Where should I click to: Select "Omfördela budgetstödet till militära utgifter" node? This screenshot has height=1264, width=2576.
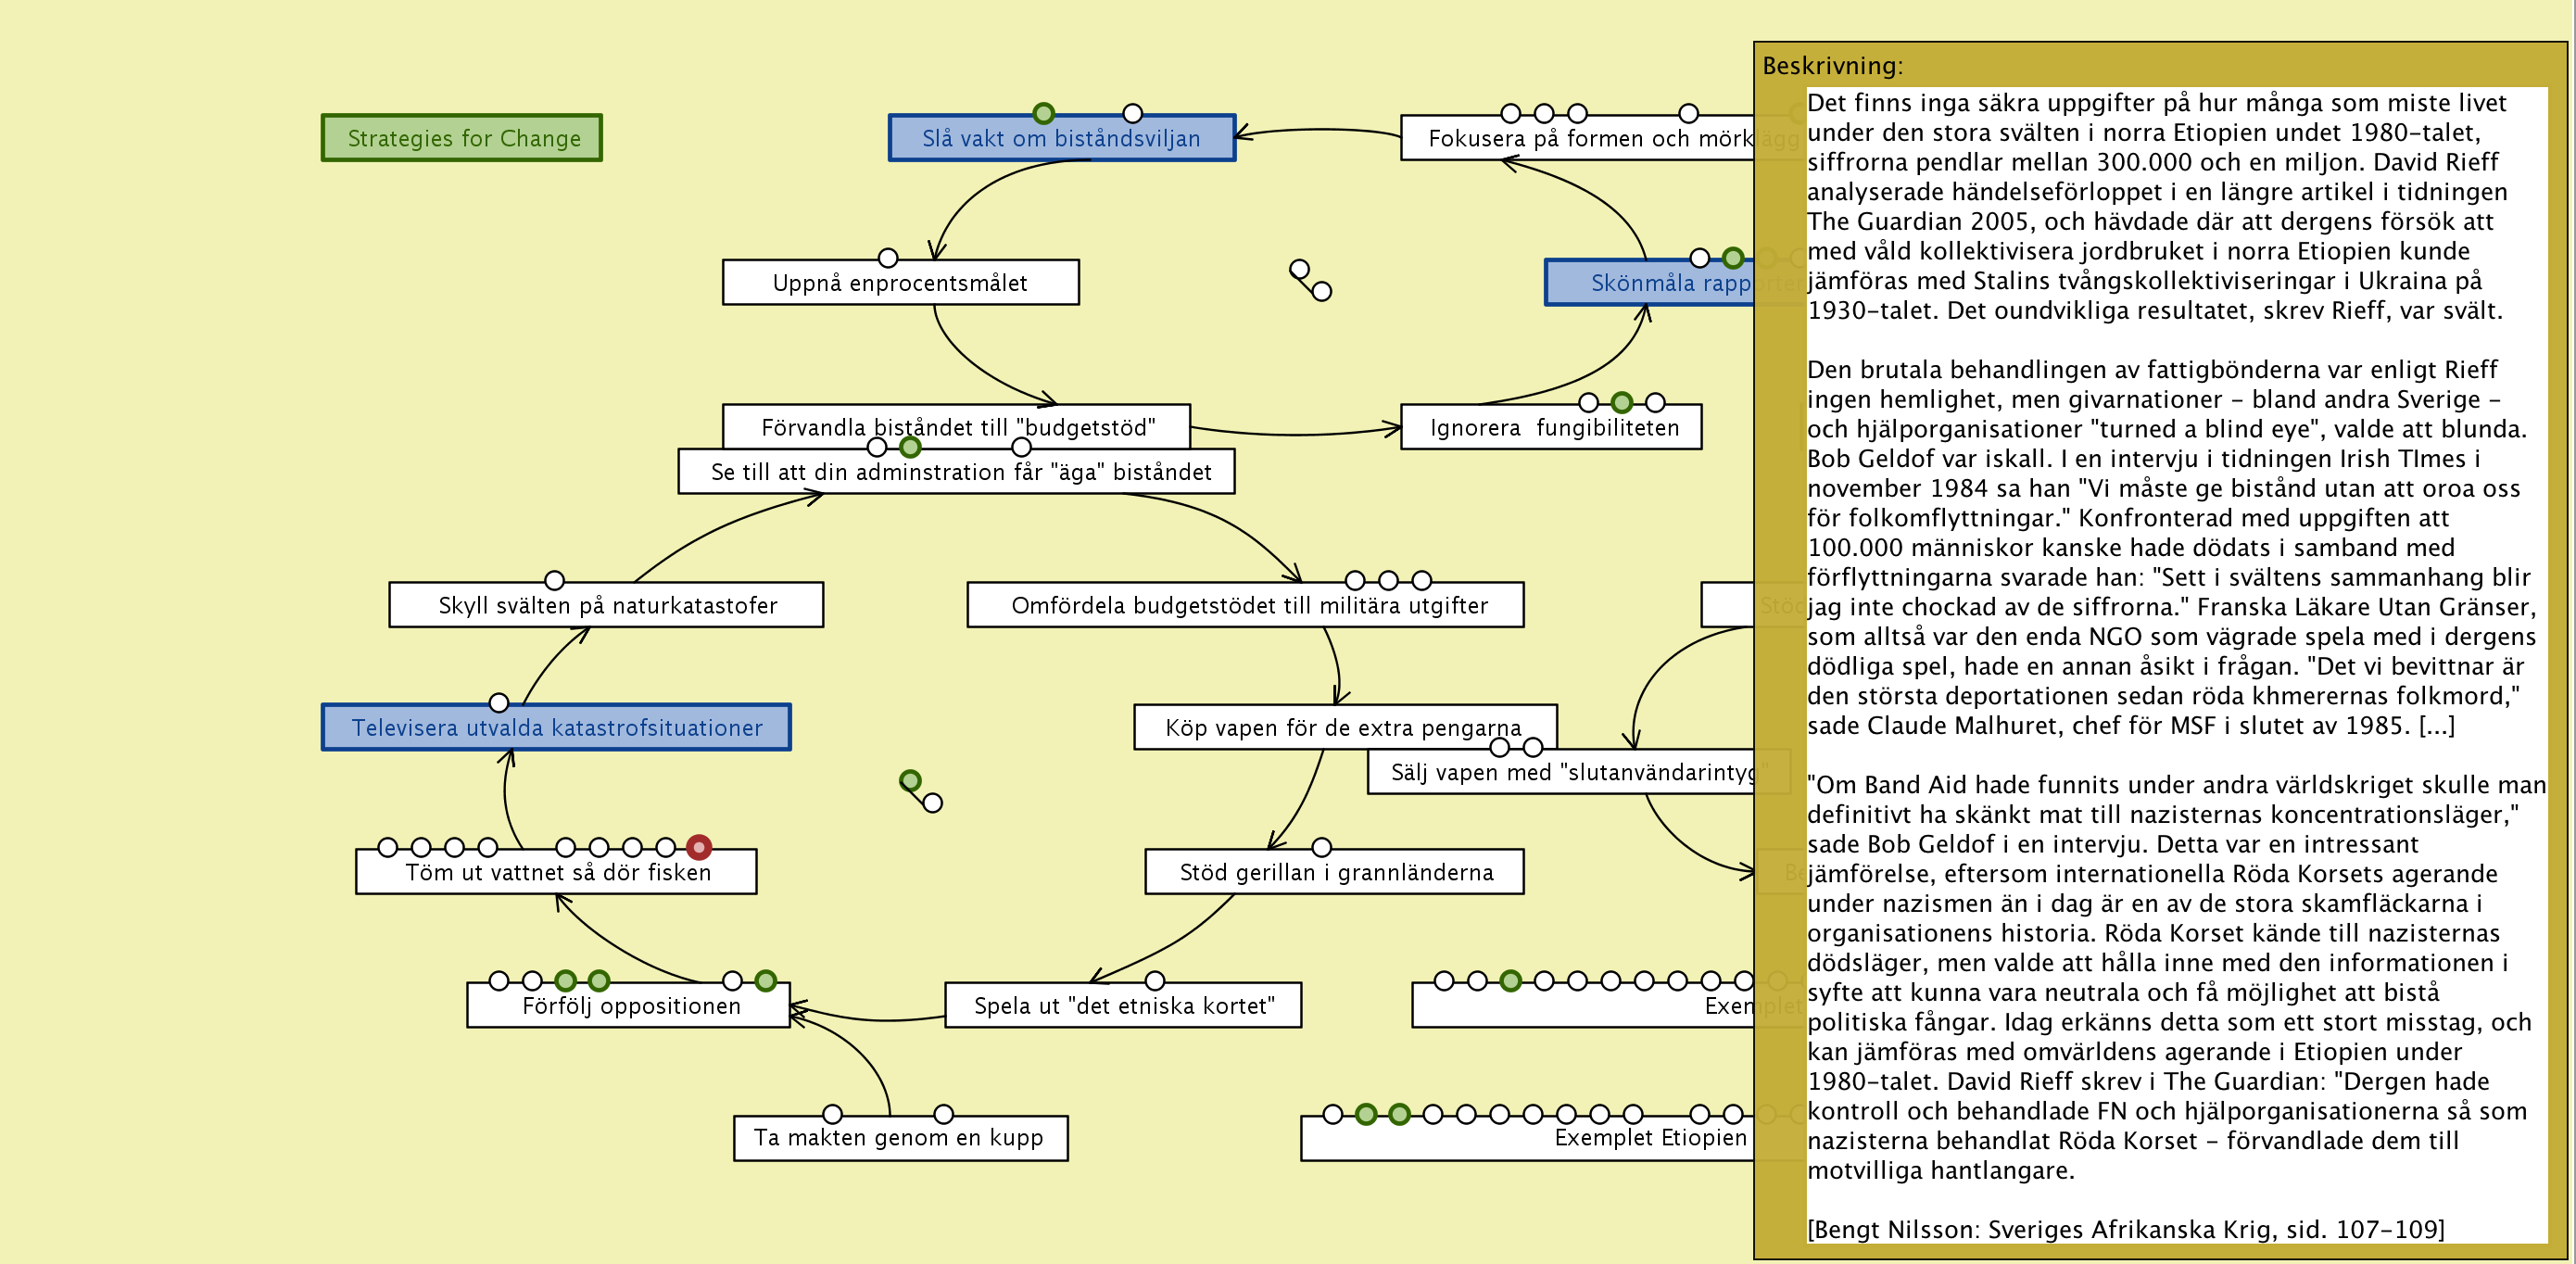1248,606
